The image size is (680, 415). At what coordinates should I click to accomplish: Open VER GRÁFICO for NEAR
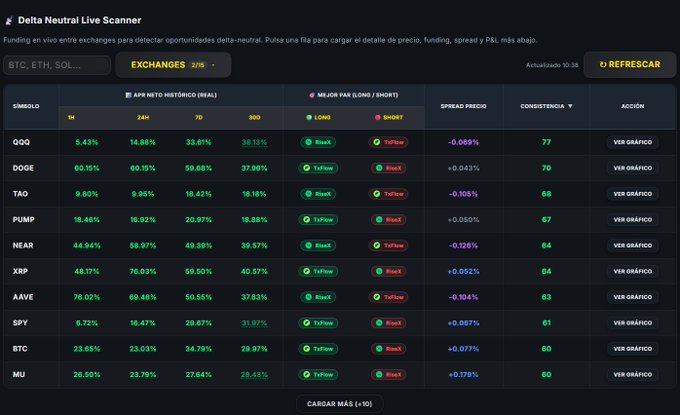tap(632, 245)
